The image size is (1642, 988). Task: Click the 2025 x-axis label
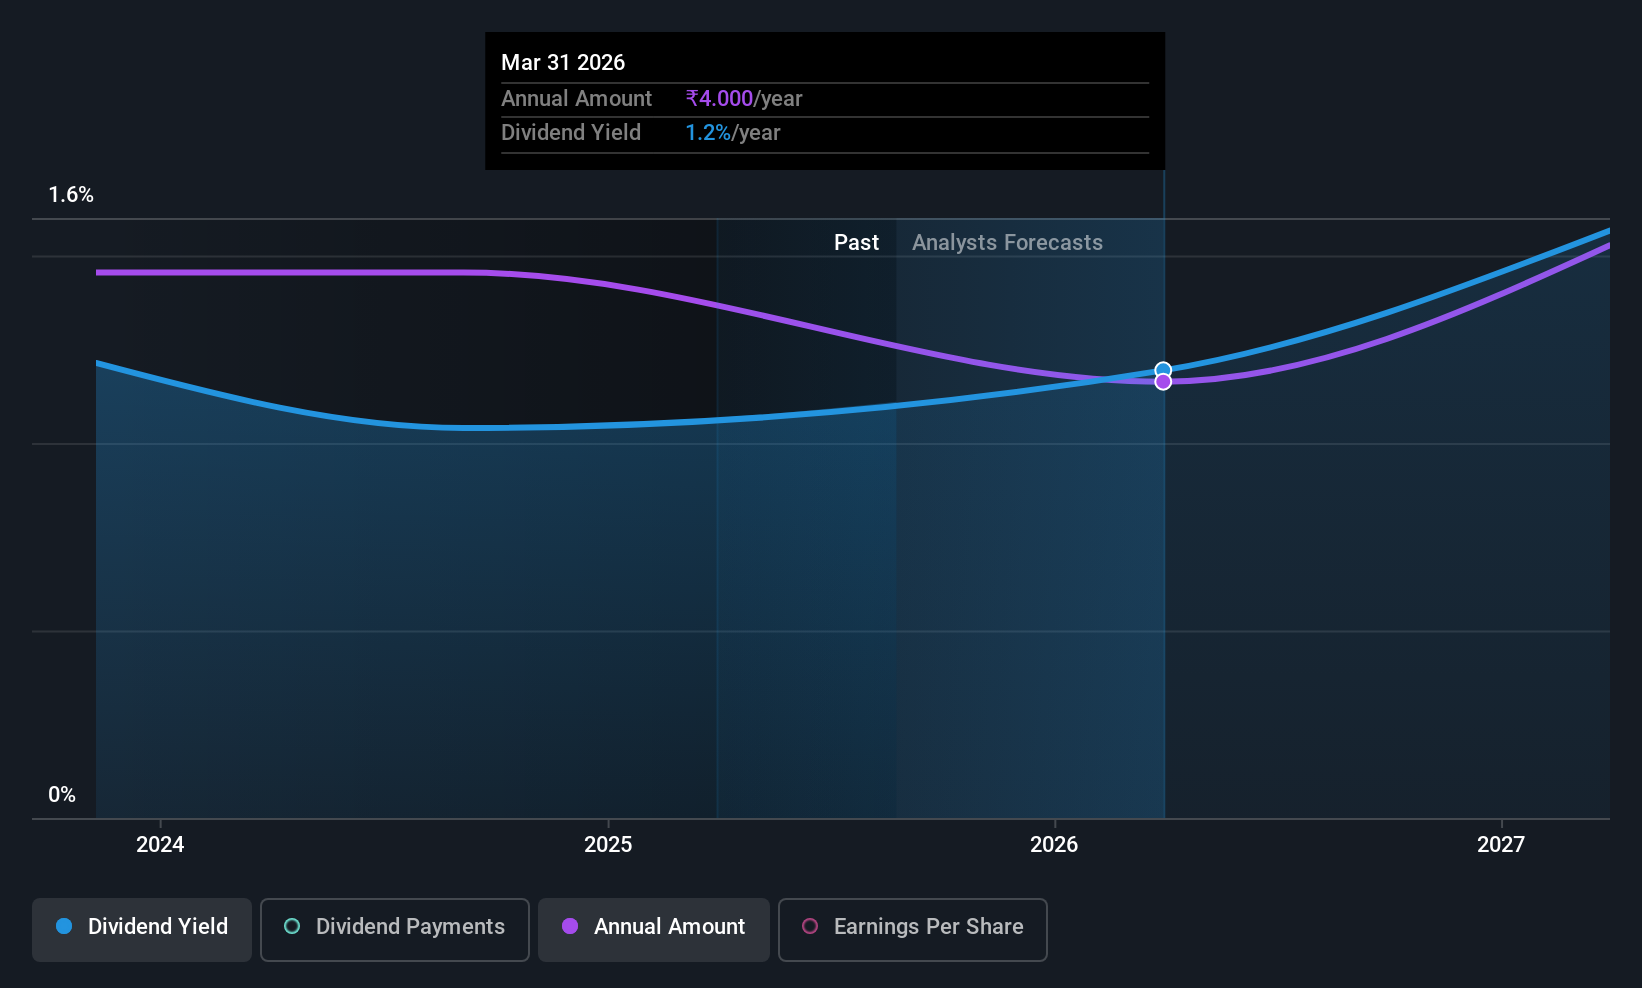pyautogui.click(x=608, y=844)
